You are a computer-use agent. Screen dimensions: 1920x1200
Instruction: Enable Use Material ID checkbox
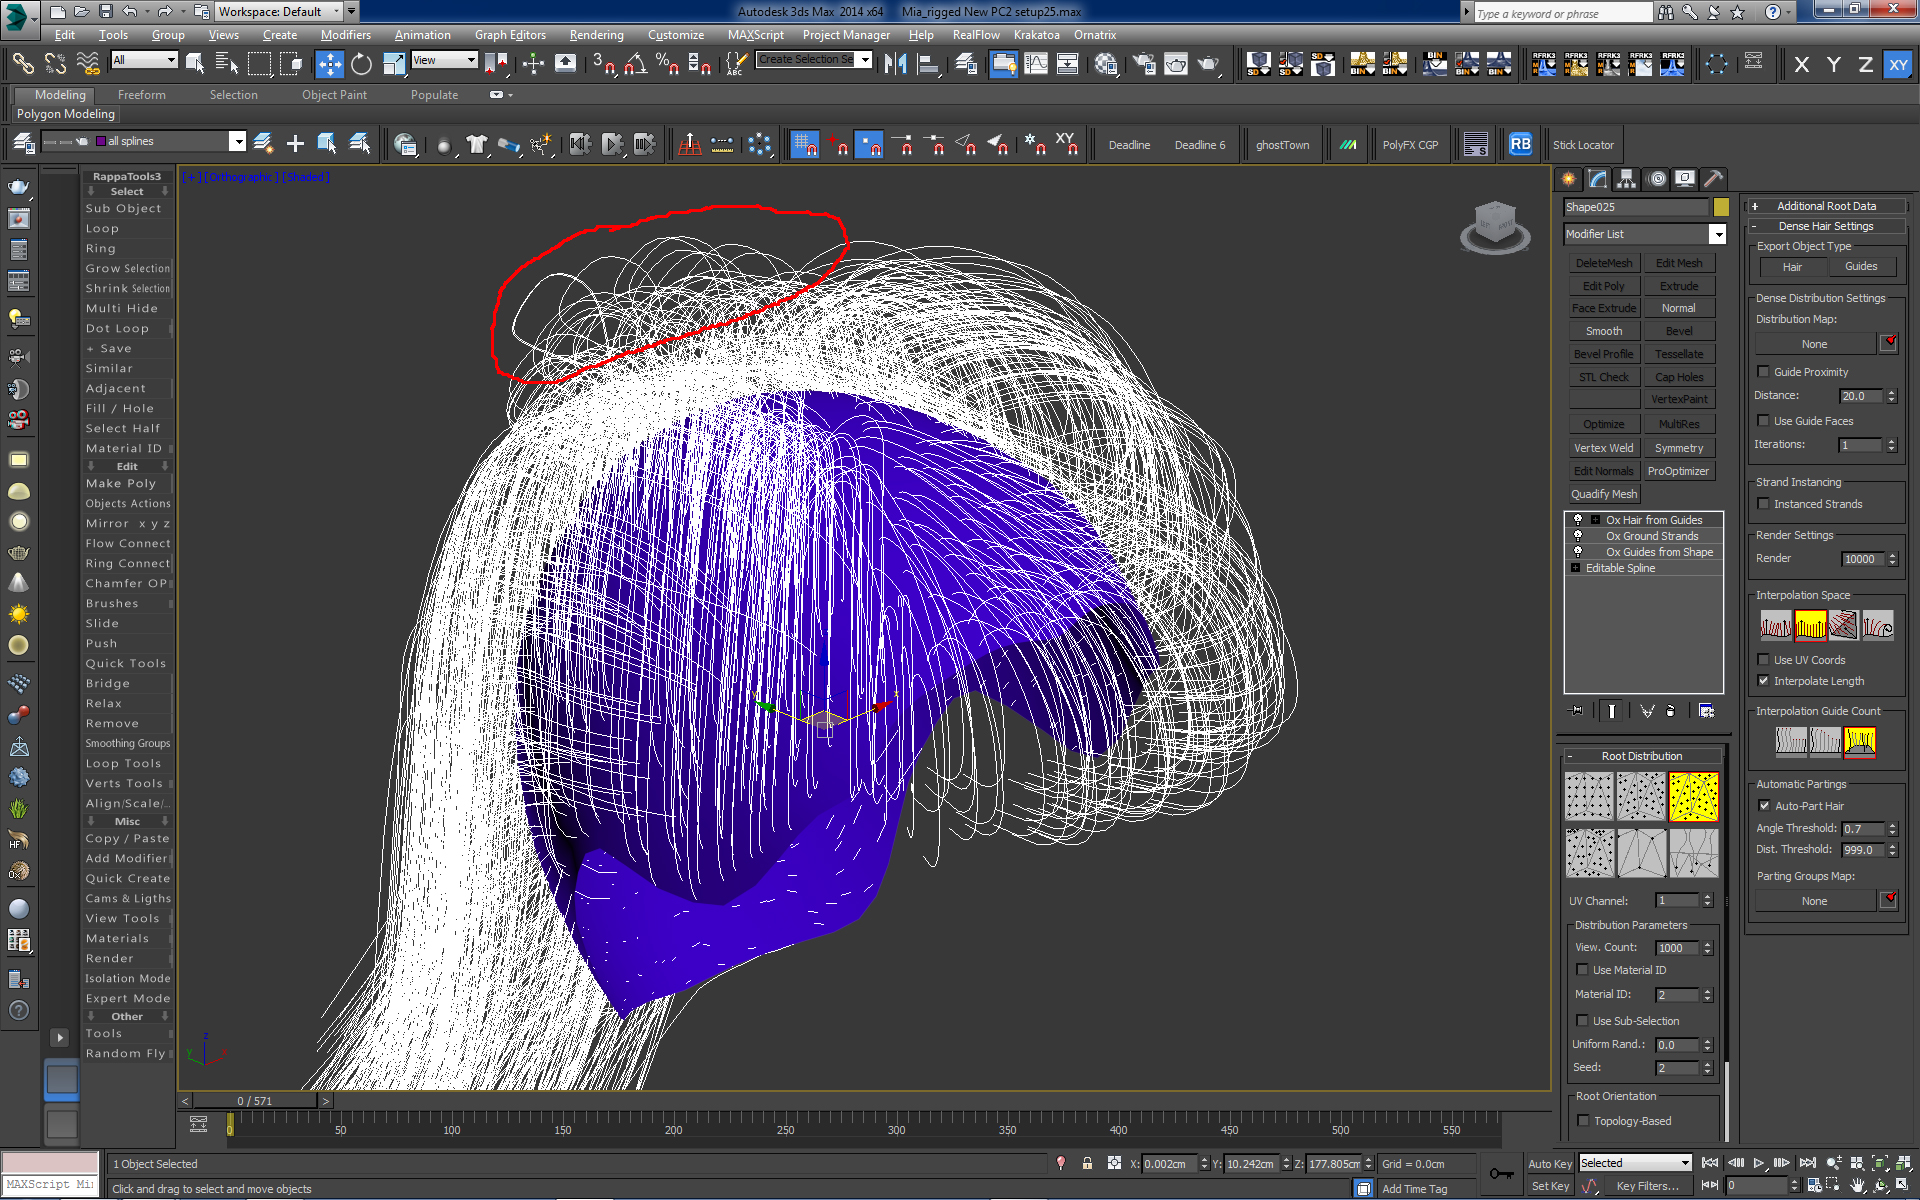1582,970
